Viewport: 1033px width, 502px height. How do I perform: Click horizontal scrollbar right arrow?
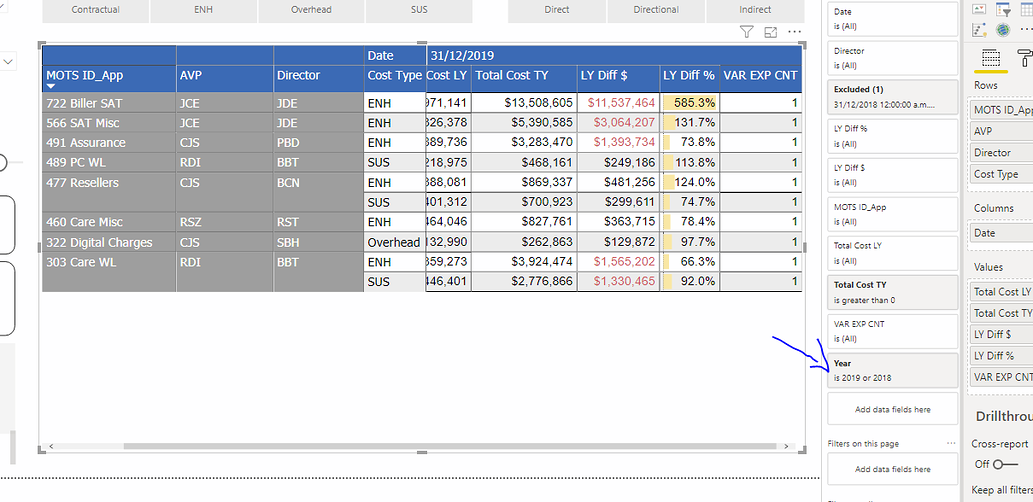(785, 446)
